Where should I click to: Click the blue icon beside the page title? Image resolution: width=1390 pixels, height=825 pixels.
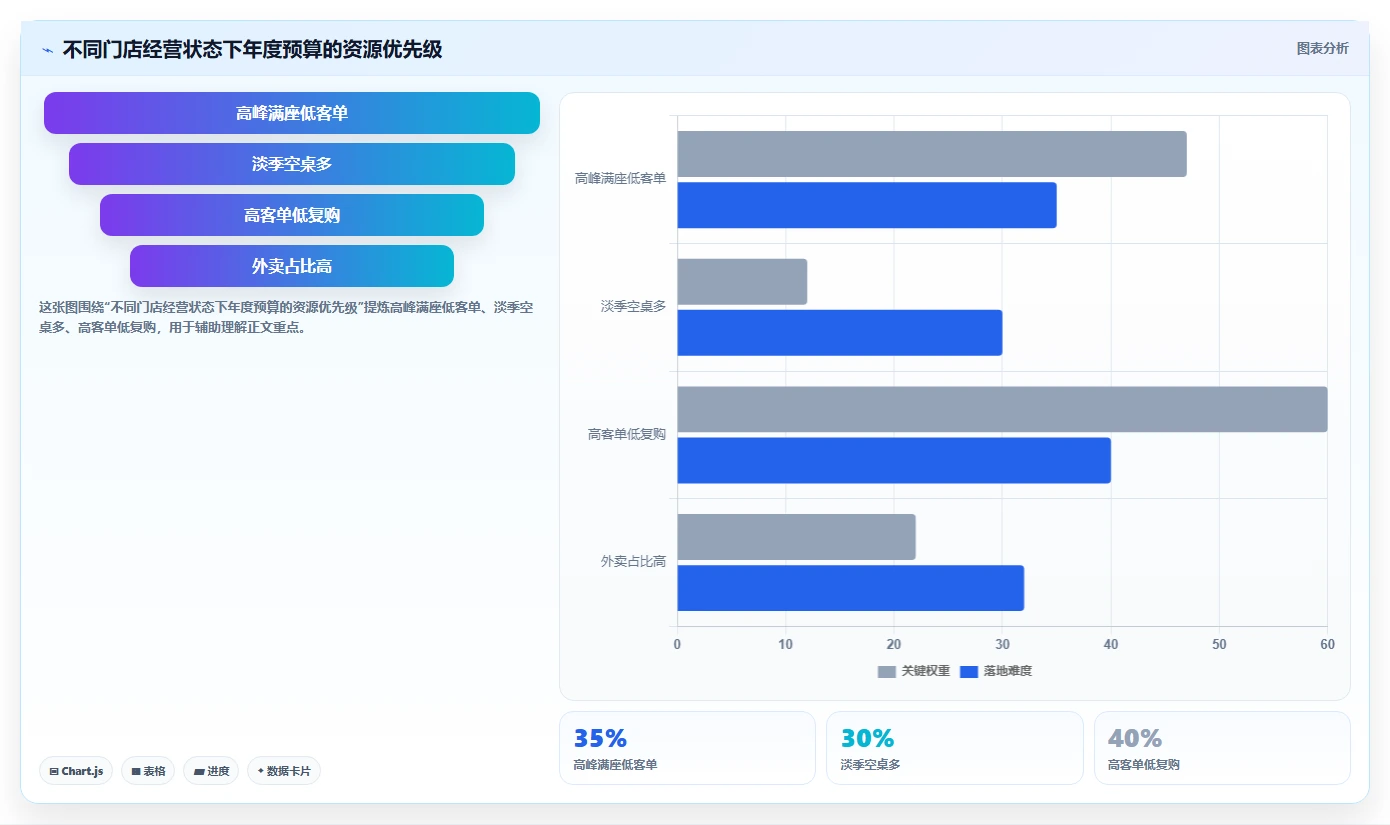47,49
